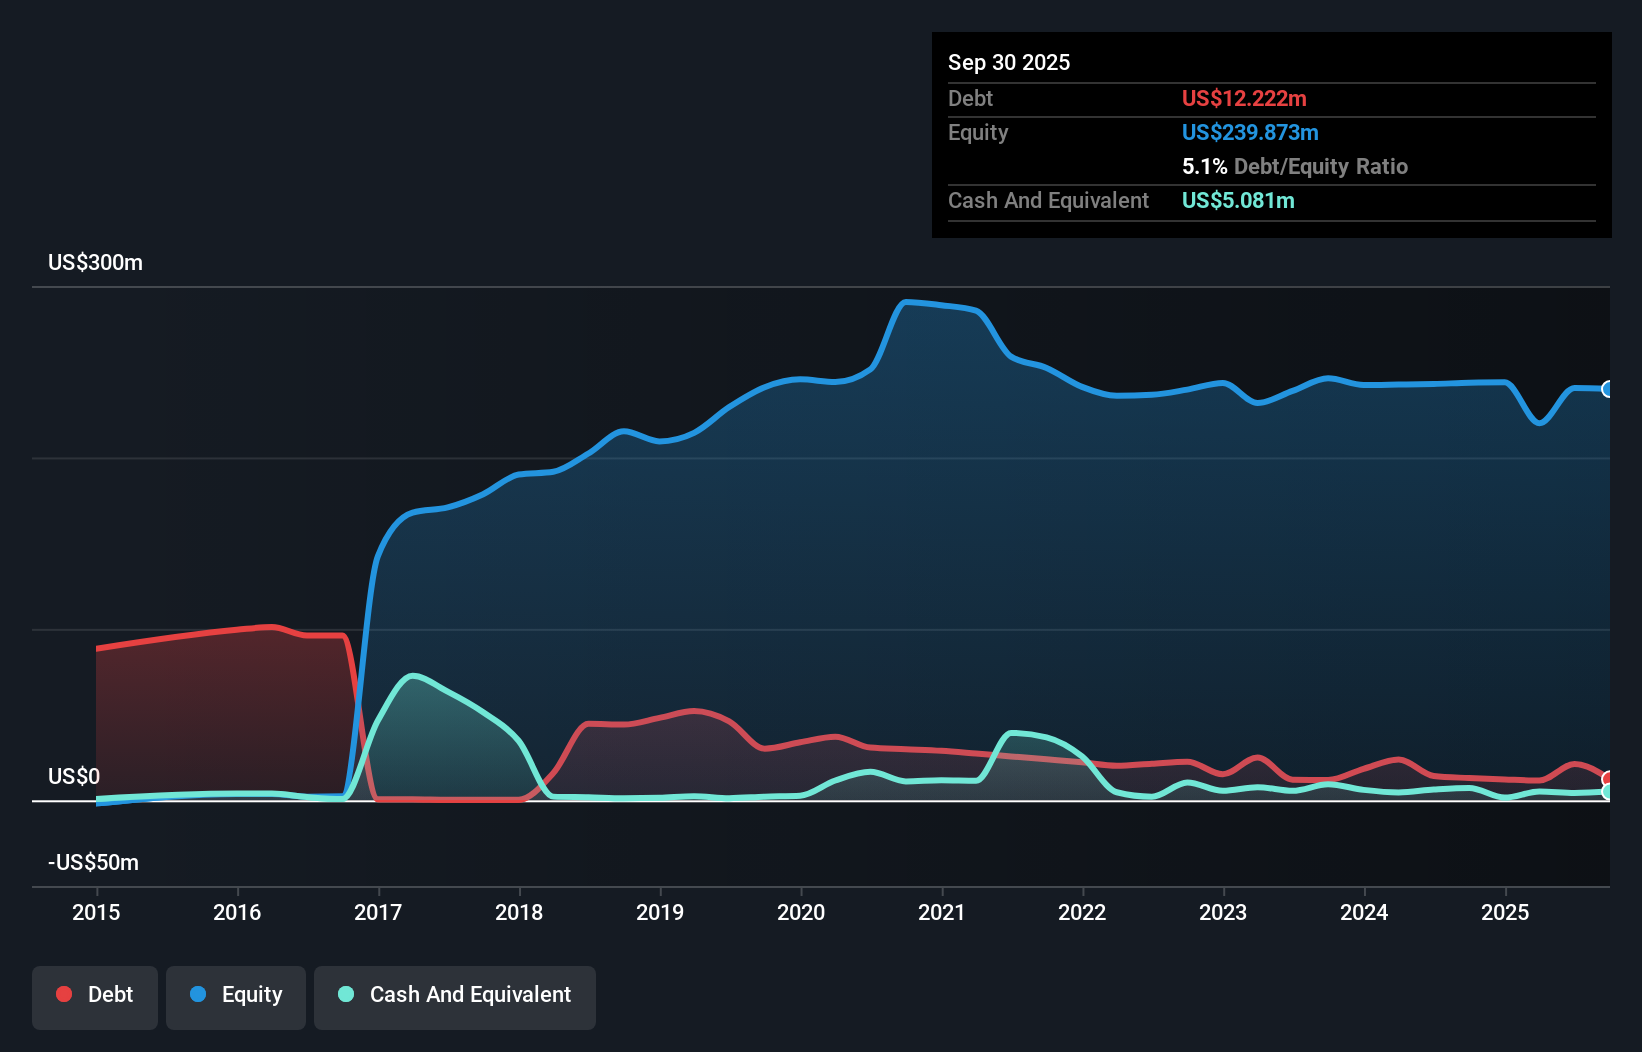Click the US$0 baseline on the chart
Screen dimensions: 1642x1052
[x=800, y=800]
